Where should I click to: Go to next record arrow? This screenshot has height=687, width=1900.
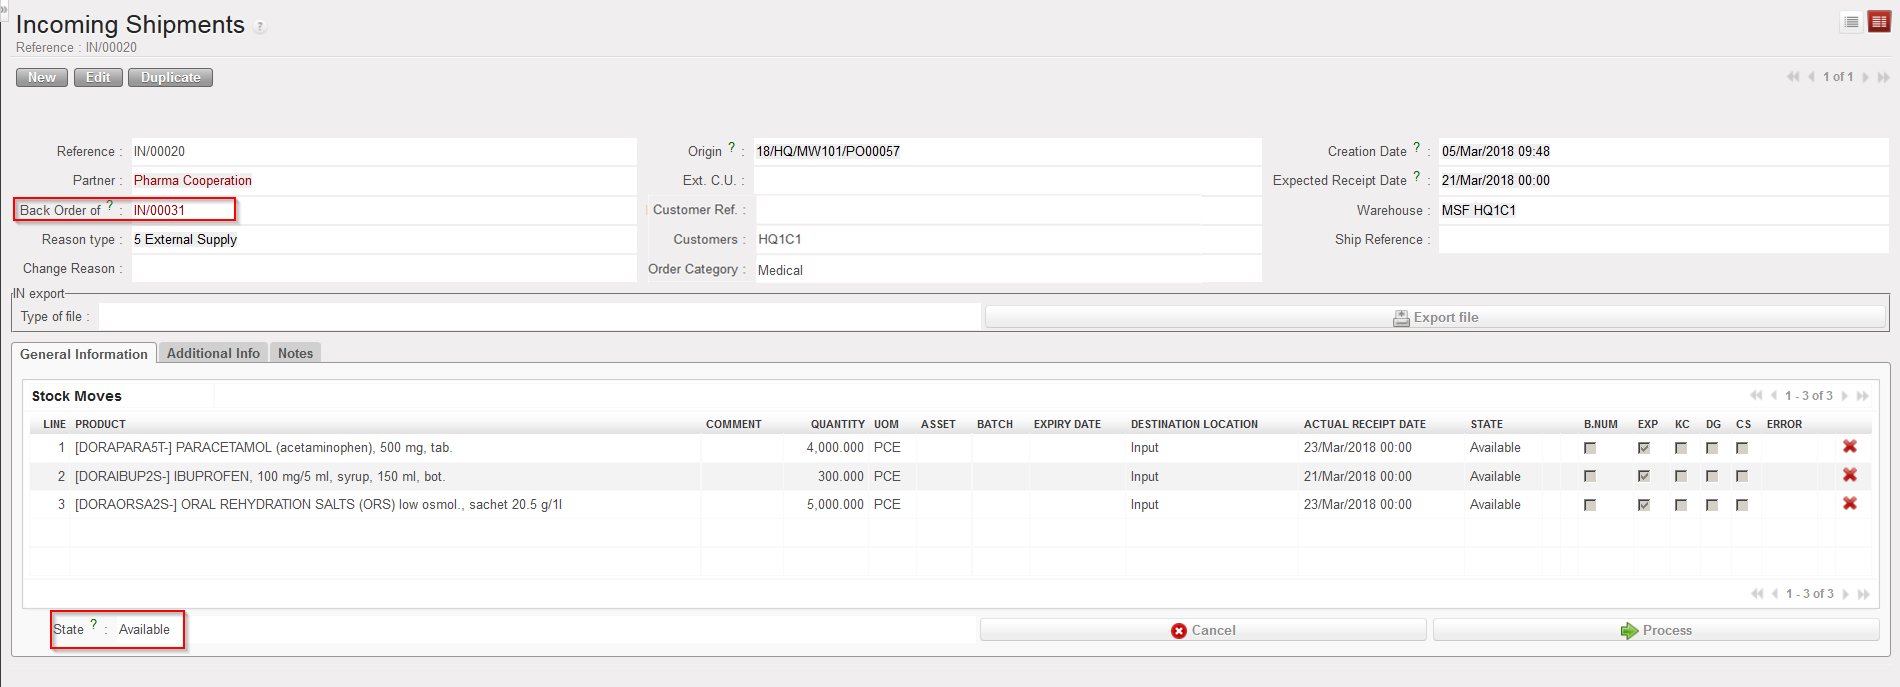pyautogui.click(x=1865, y=77)
